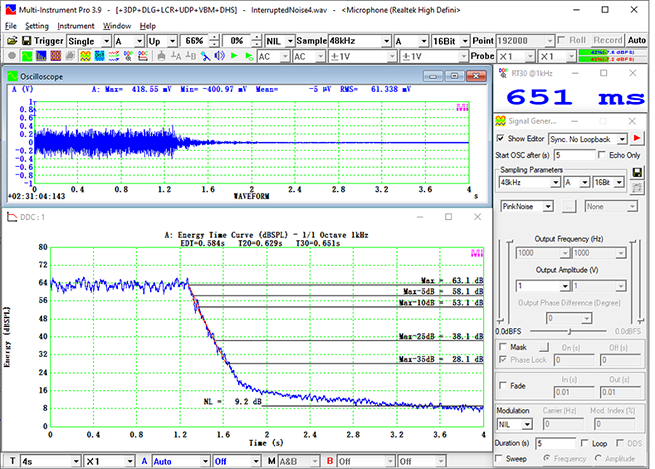Click the red play button in Signal Generator
Viewport: 655px width, 469px height.
tap(635, 138)
